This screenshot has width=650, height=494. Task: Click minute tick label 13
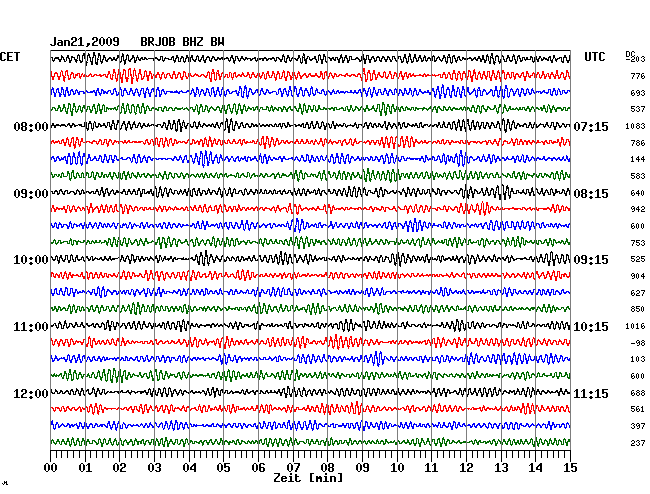tap(501, 468)
